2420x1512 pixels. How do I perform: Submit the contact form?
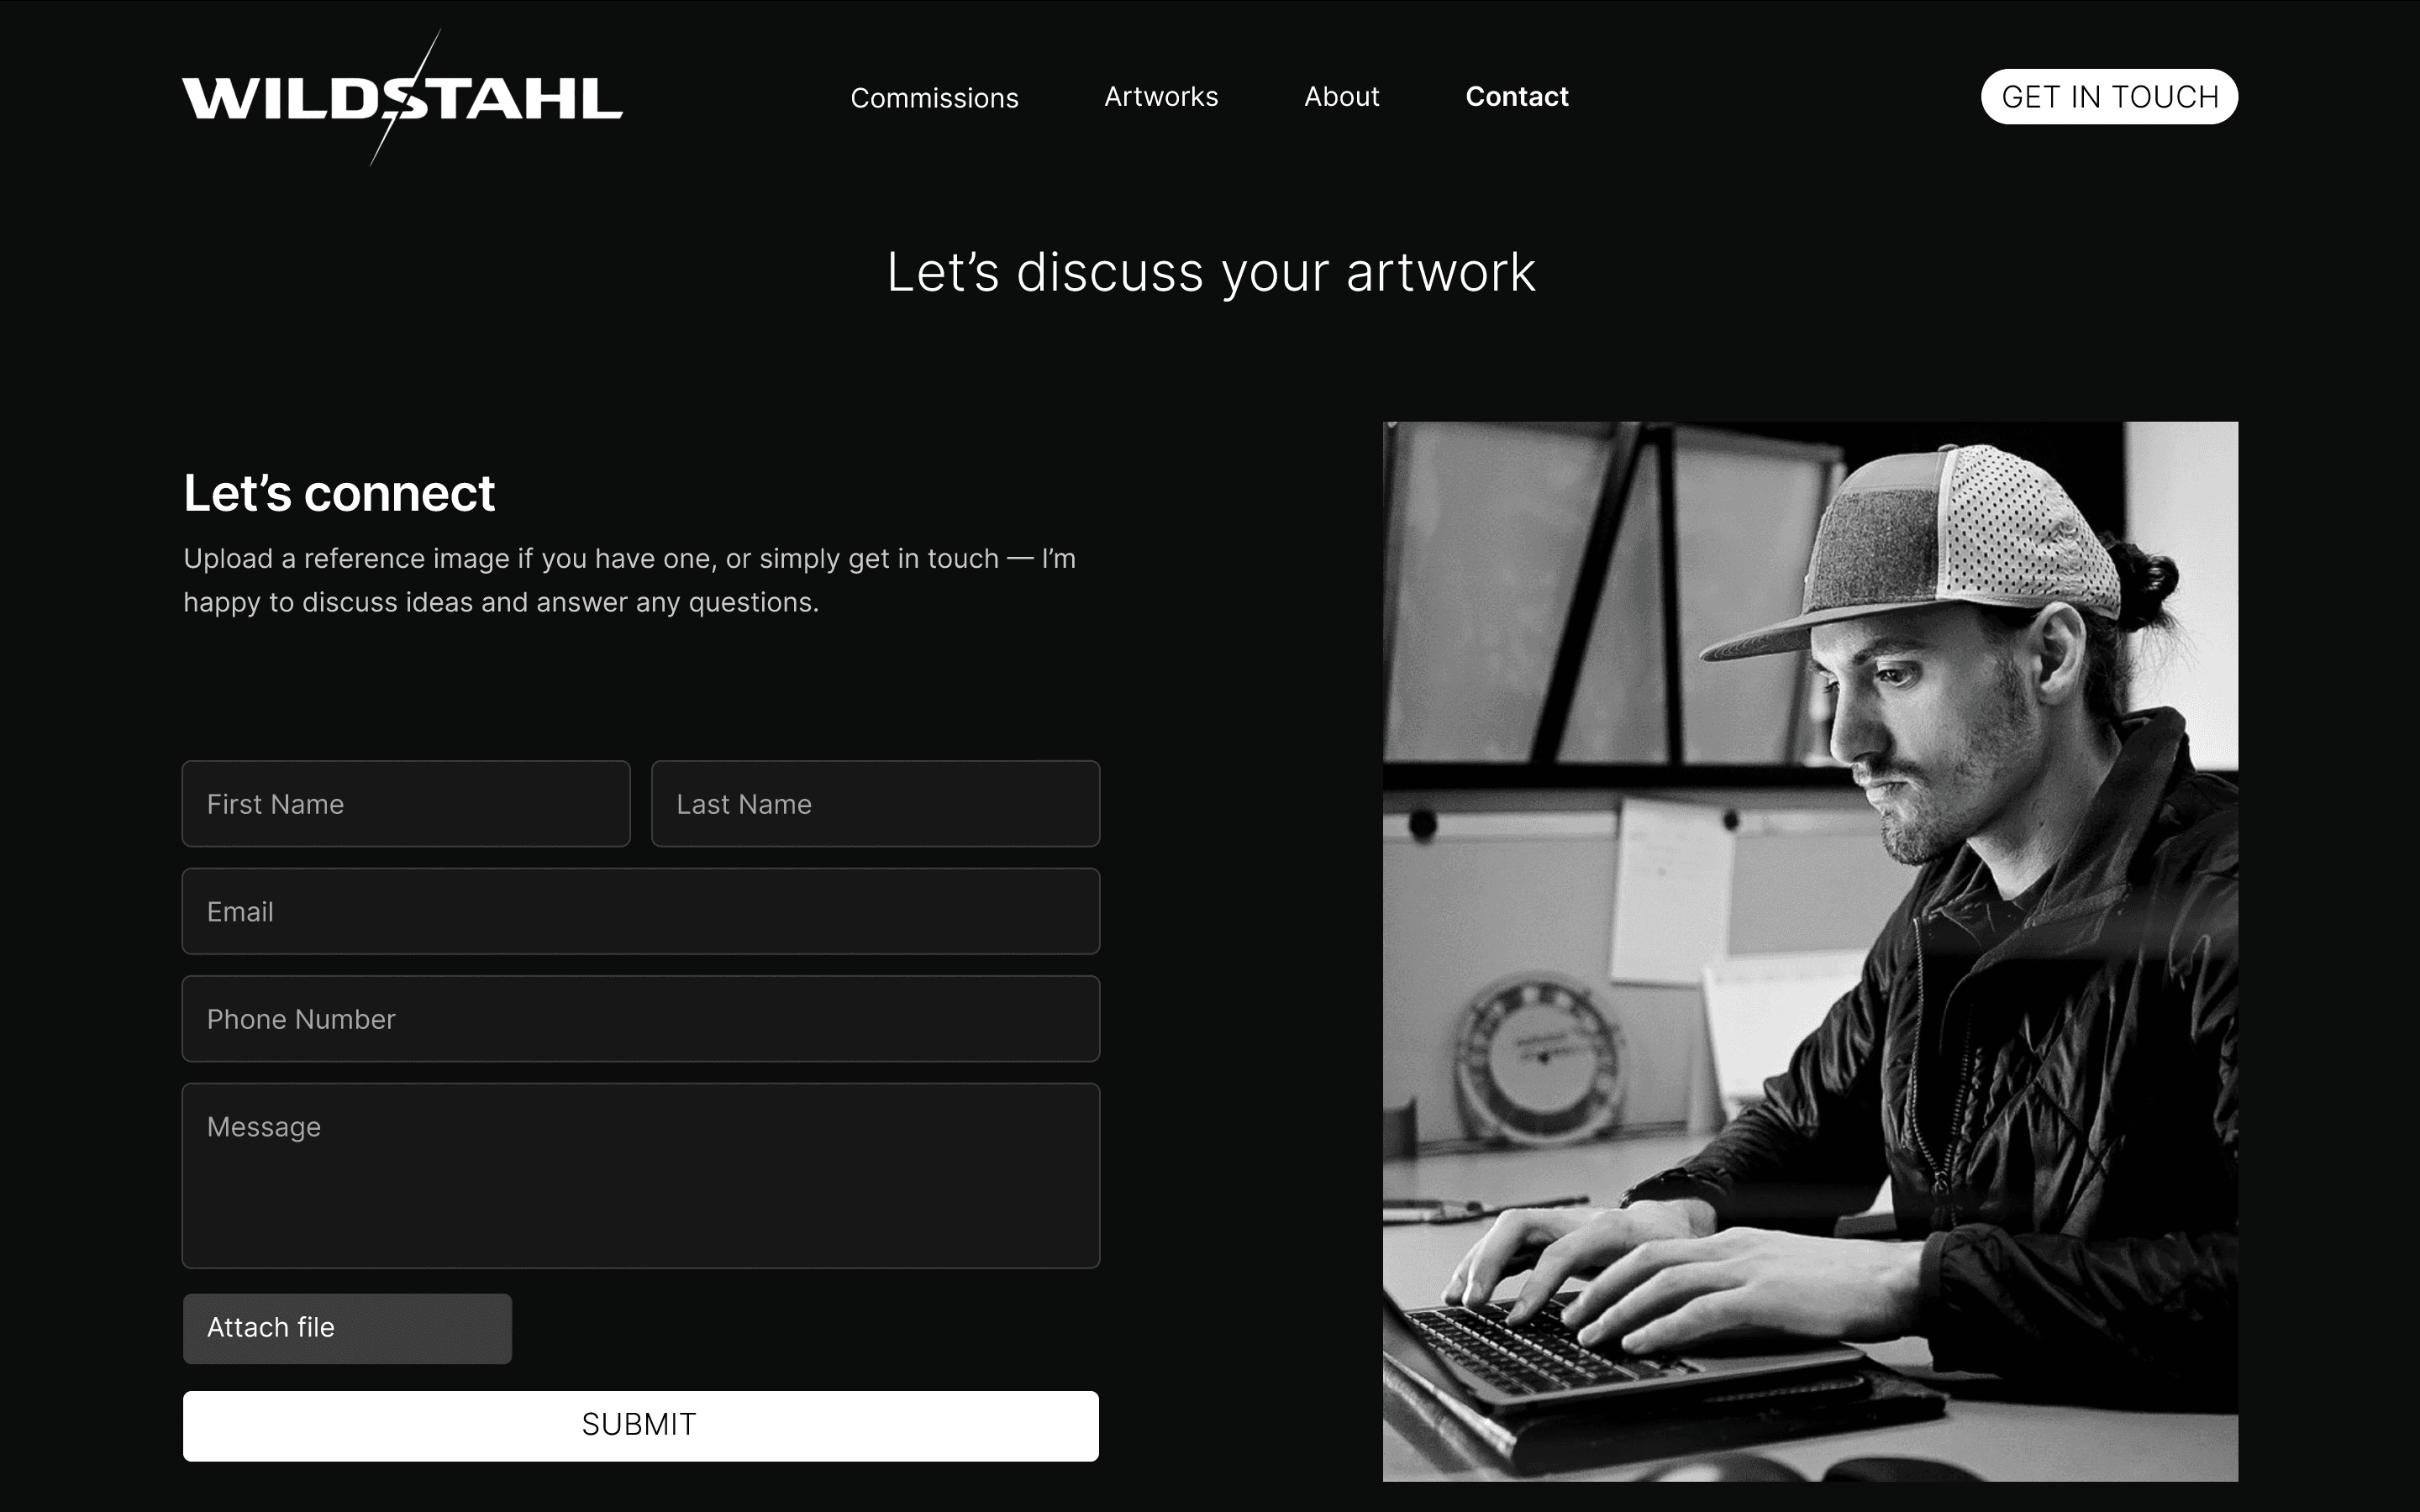(x=641, y=1426)
